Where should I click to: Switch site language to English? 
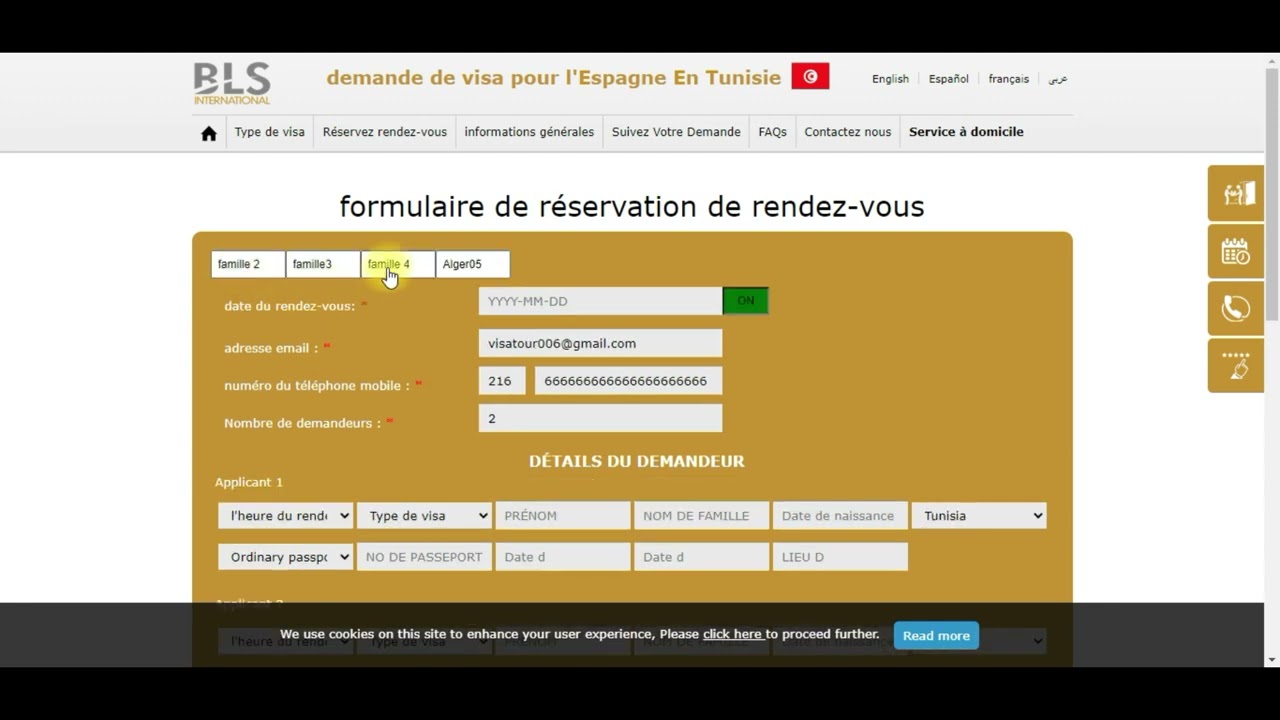tap(890, 79)
